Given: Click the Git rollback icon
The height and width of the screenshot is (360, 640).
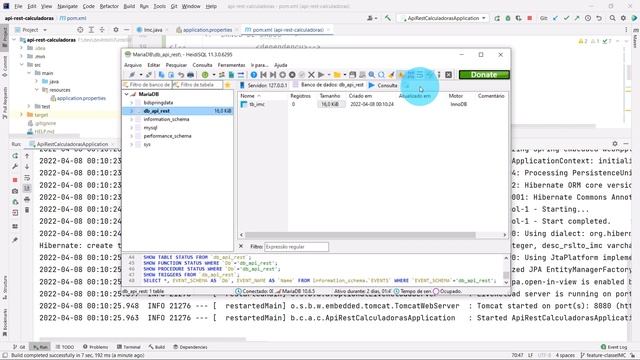Looking at the screenshot, I should 599,18.
